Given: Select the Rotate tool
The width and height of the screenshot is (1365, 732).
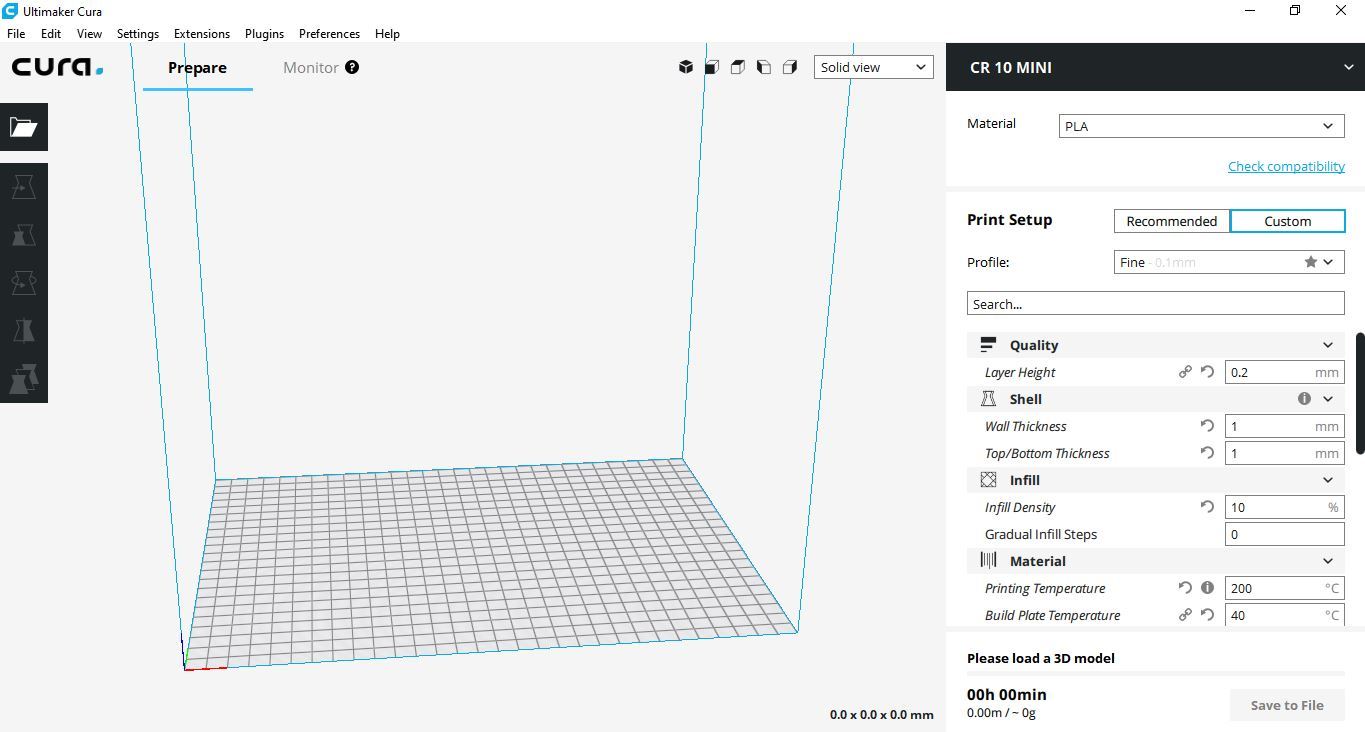Looking at the screenshot, I should [22, 282].
